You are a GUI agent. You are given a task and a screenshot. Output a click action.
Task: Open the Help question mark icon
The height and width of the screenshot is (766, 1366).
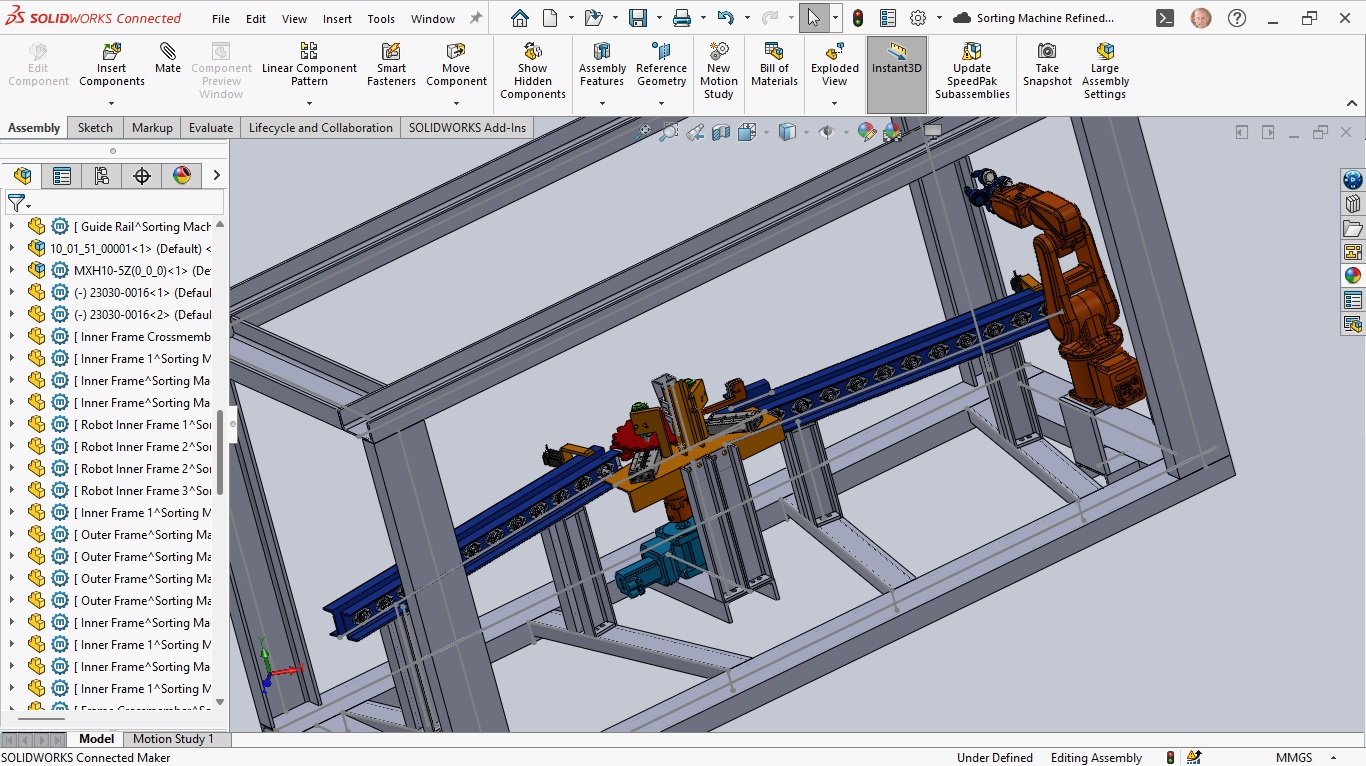(1237, 18)
